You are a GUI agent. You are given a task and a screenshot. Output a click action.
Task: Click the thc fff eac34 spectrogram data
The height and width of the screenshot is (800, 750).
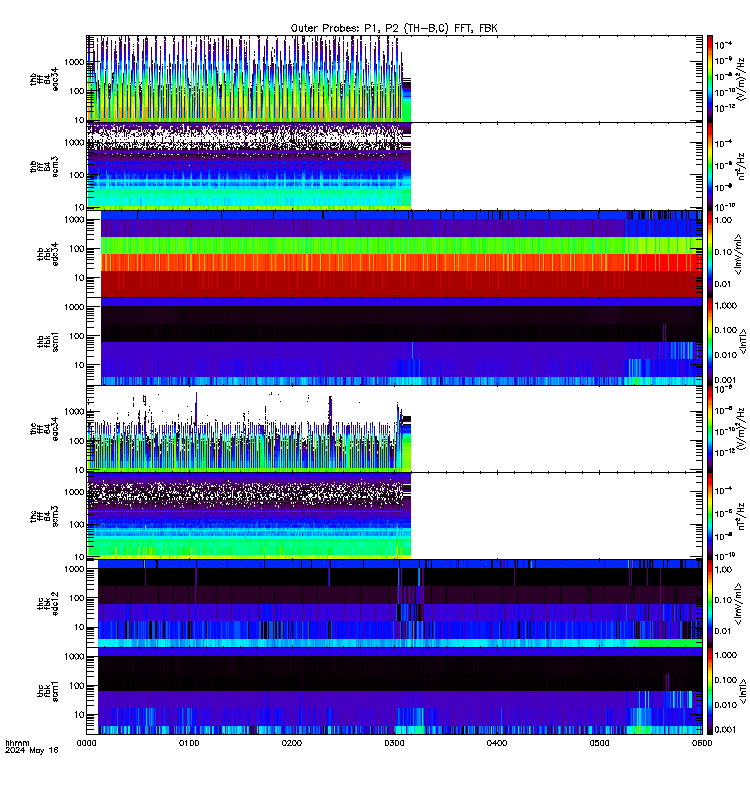coord(249,434)
